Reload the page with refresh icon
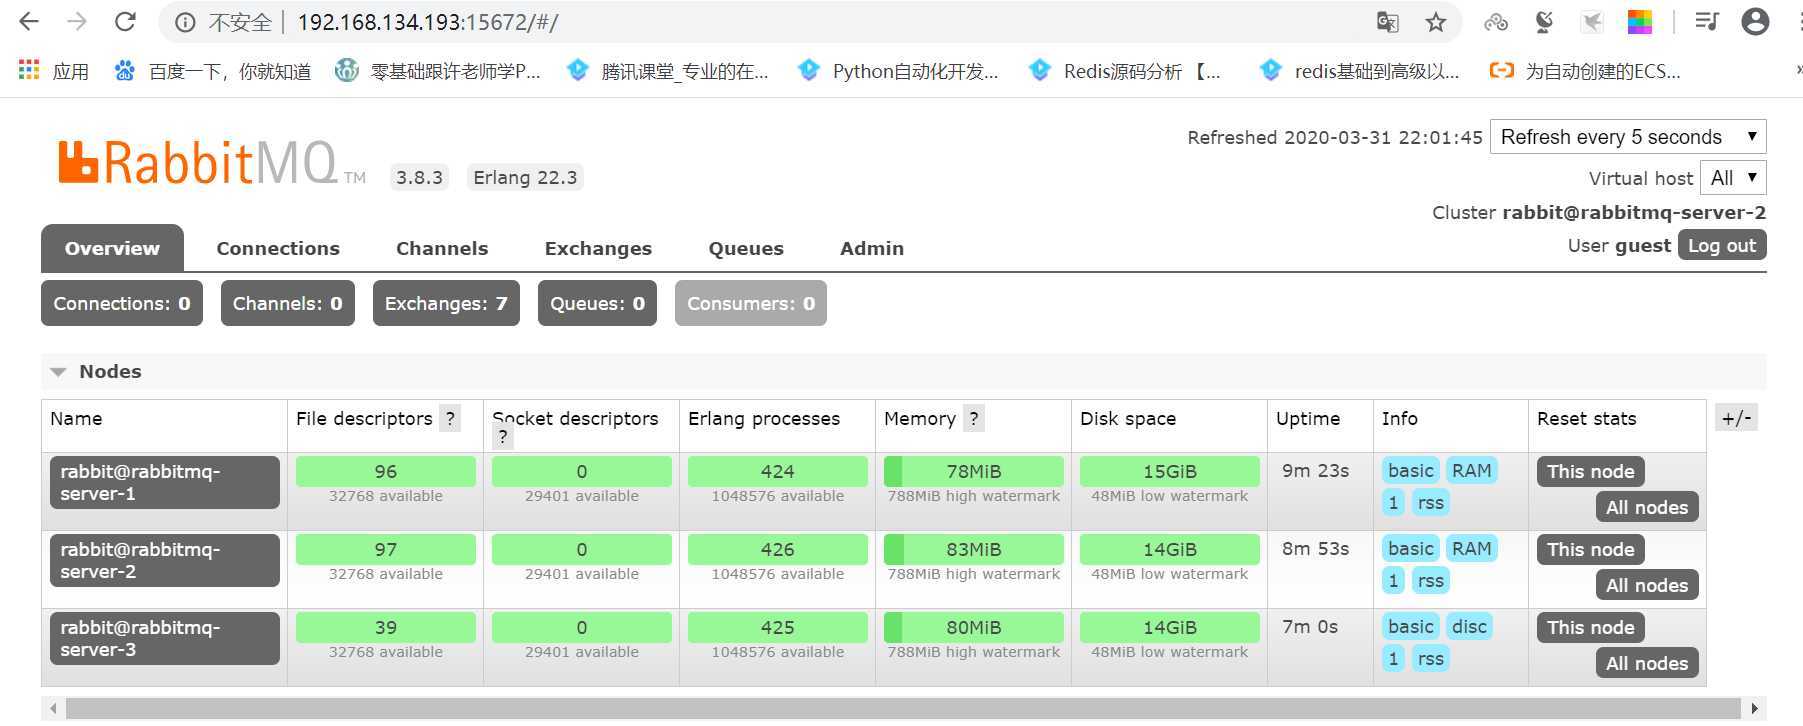 125,22
